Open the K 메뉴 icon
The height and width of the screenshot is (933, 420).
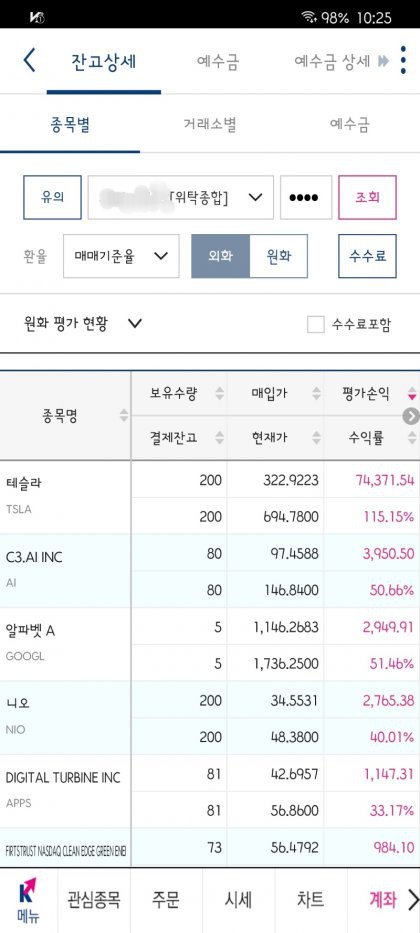pos(27,899)
